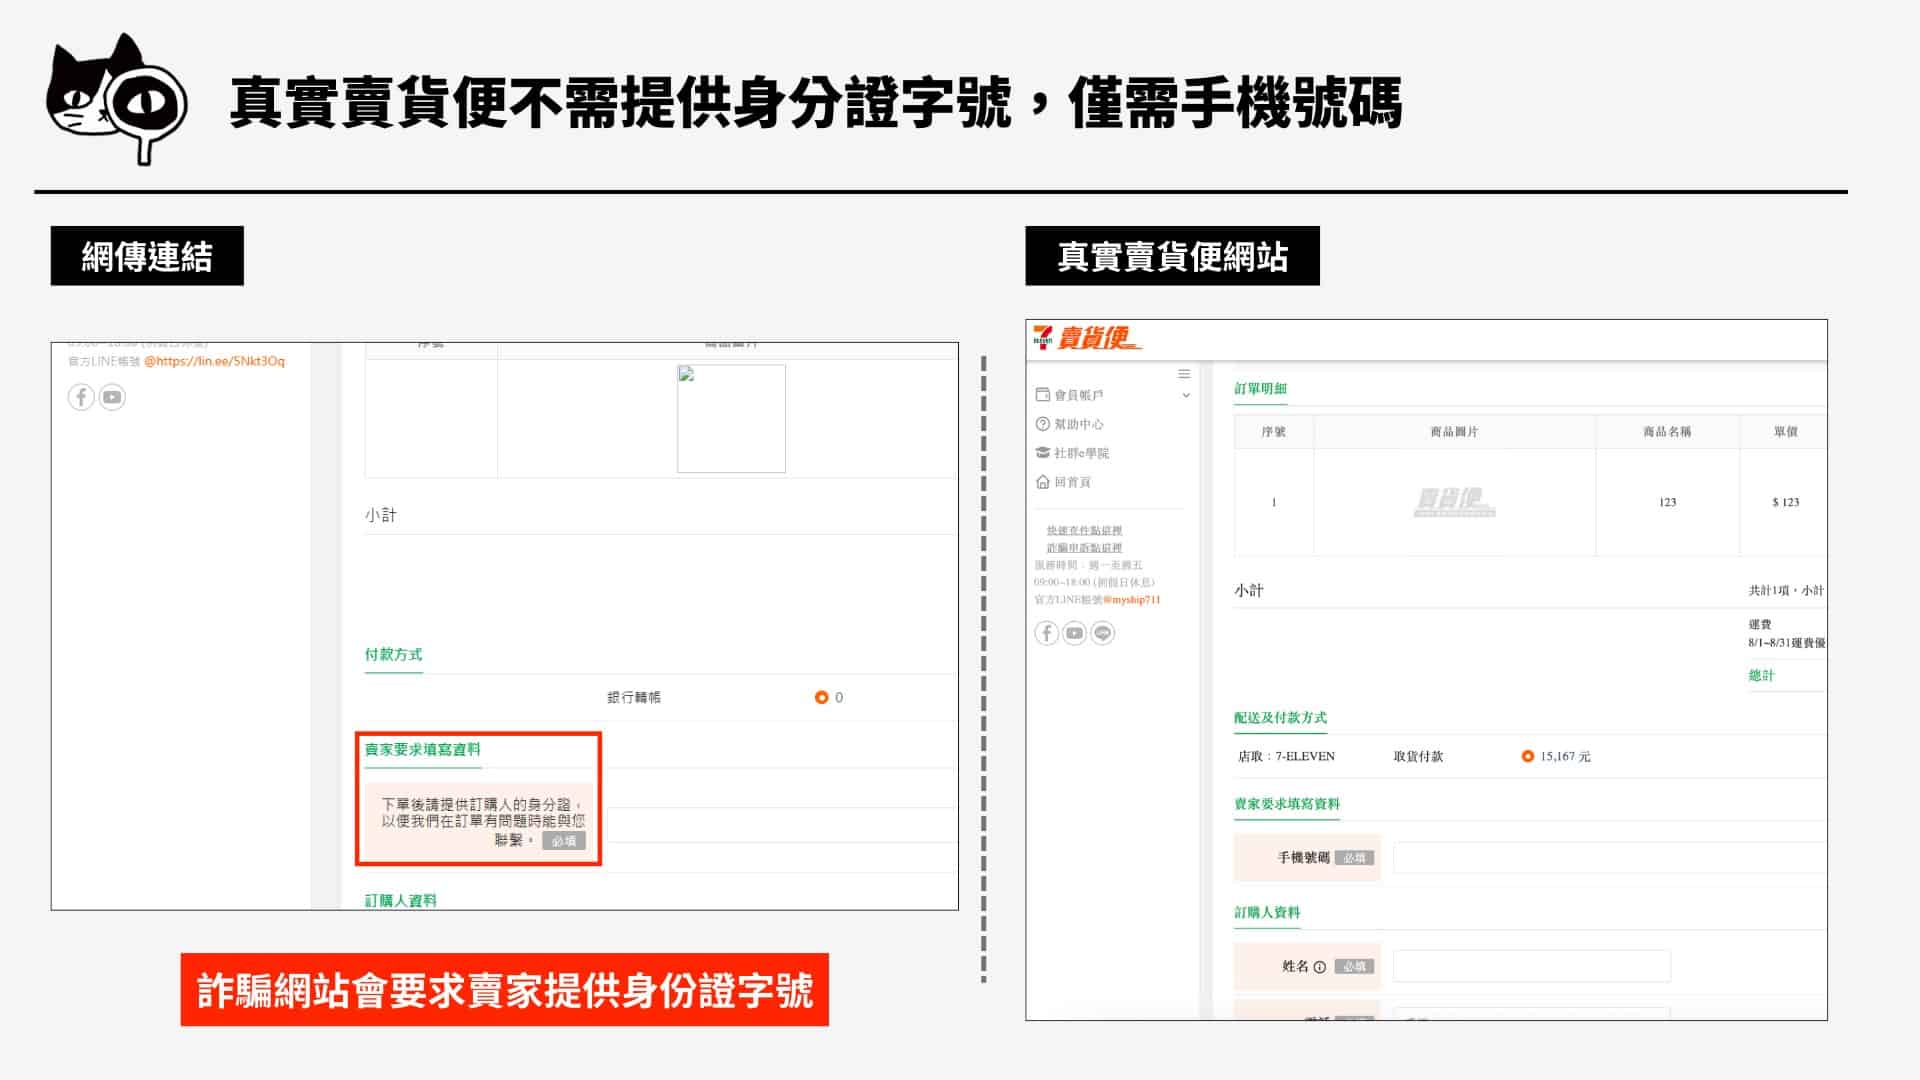Select the 訂單明細 section heading
This screenshot has height=1080, width=1920.
click(1260, 389)
